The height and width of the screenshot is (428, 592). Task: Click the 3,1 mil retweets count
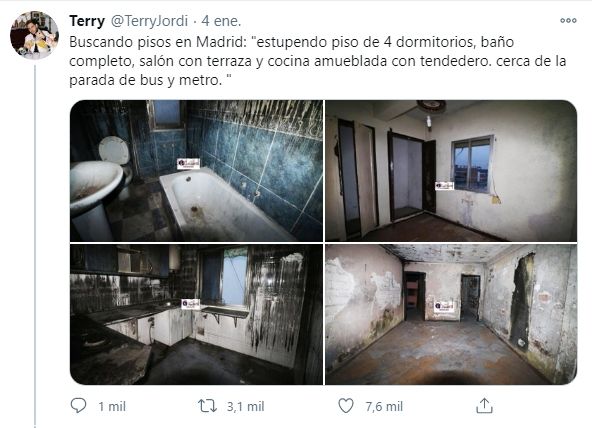245,406
